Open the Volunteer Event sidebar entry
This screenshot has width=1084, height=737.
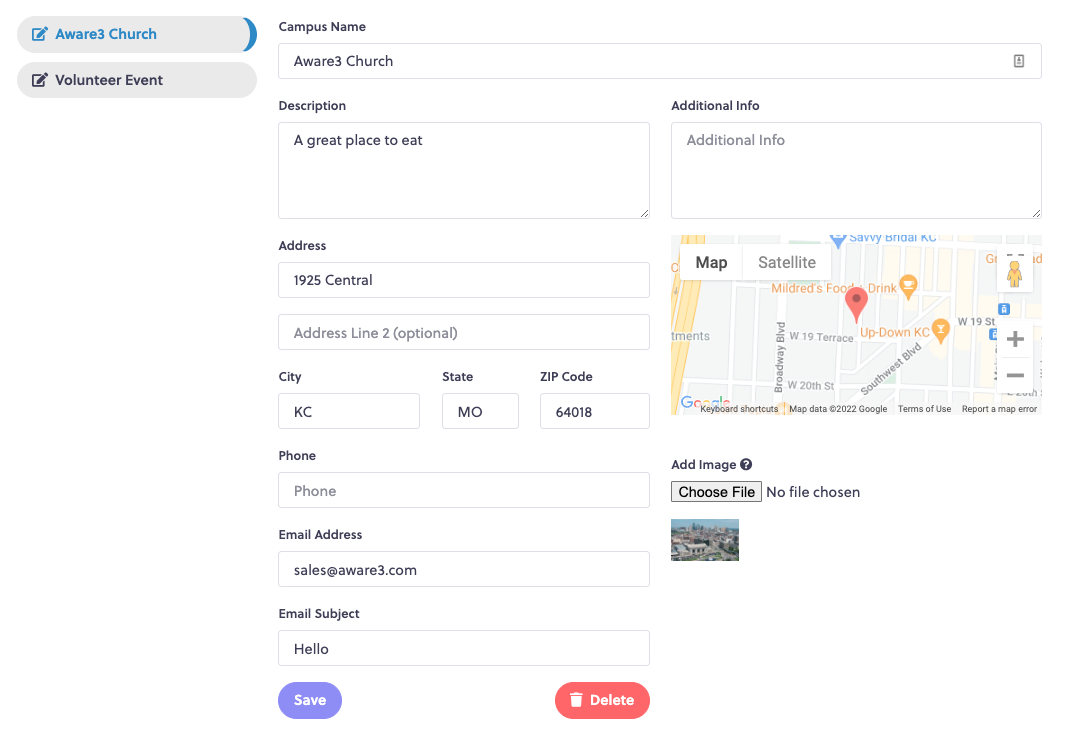tap(137, 80)
